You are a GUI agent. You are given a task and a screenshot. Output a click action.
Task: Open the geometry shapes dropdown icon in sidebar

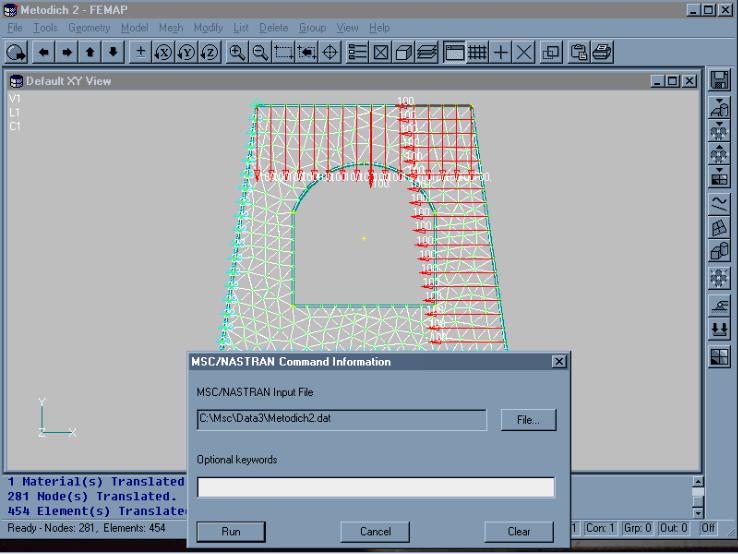(x=719, y=108)
